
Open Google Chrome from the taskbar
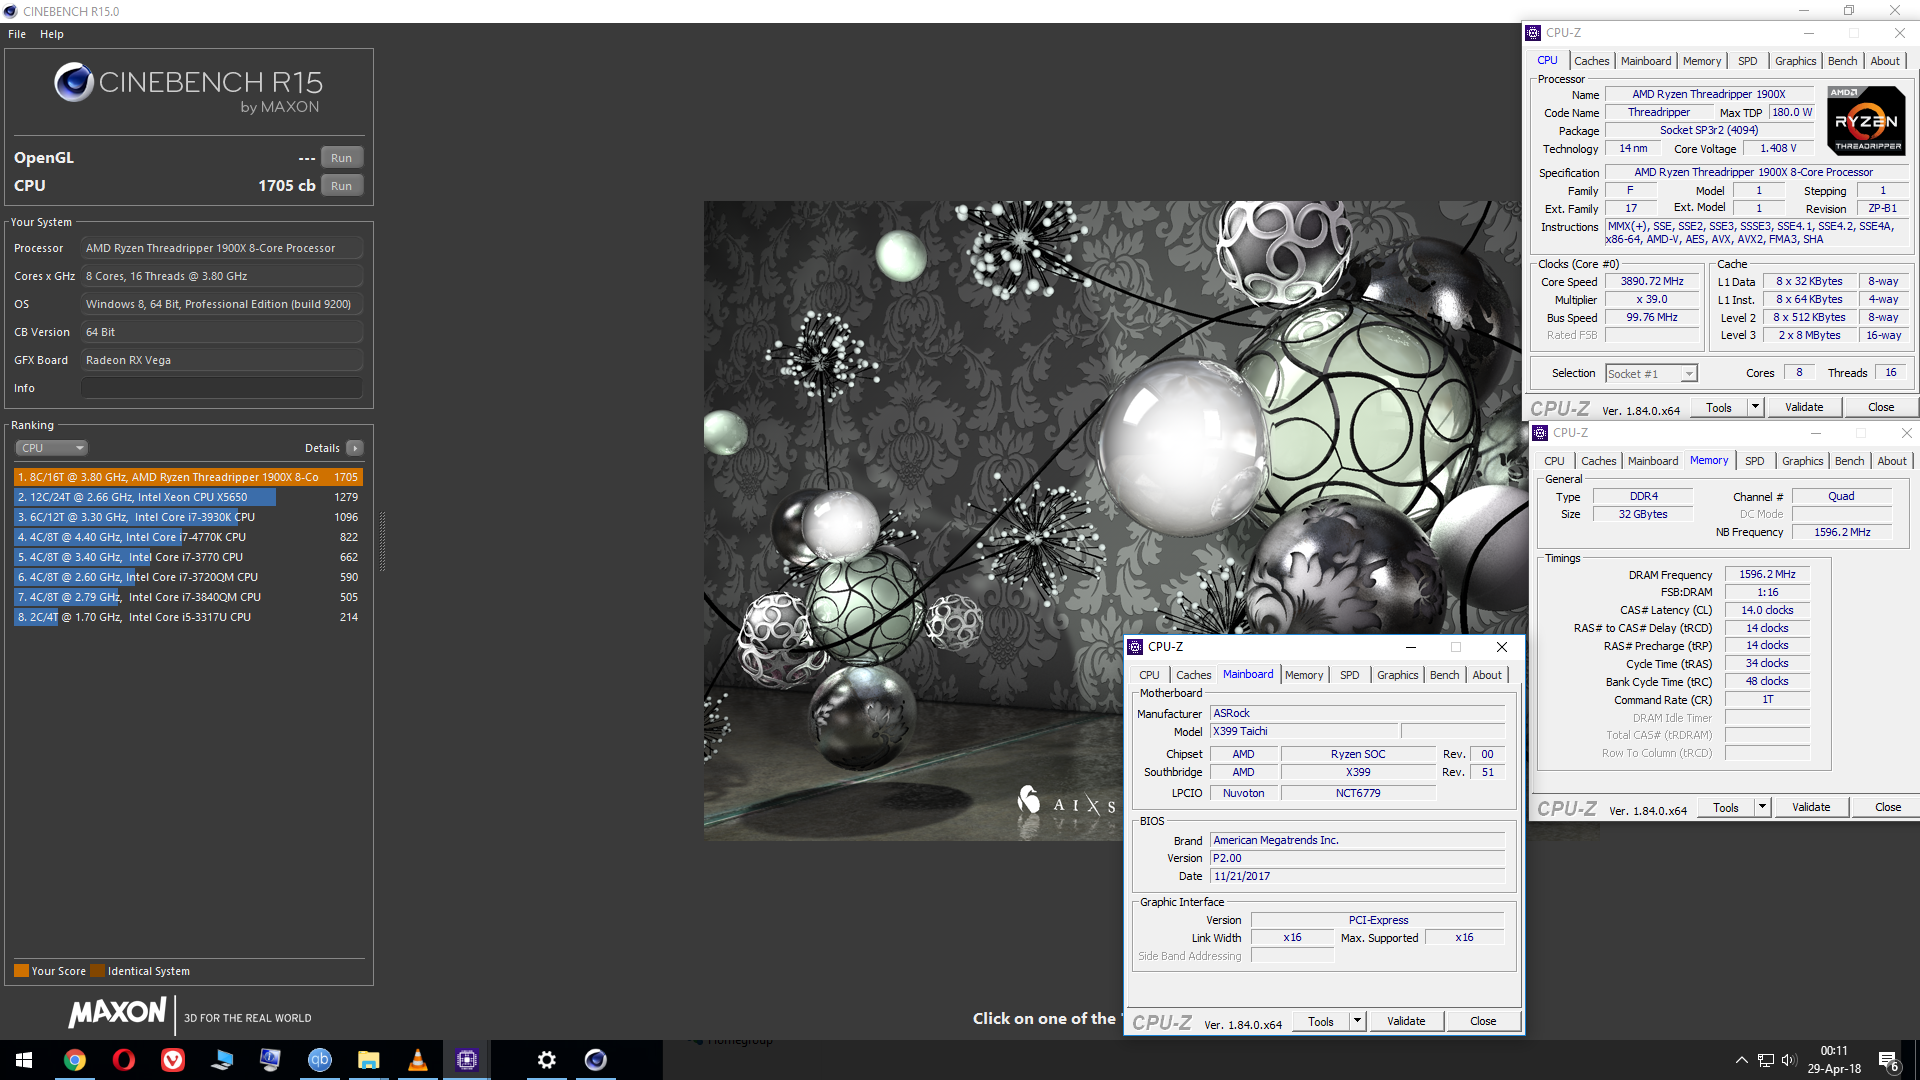point(75,1060)
